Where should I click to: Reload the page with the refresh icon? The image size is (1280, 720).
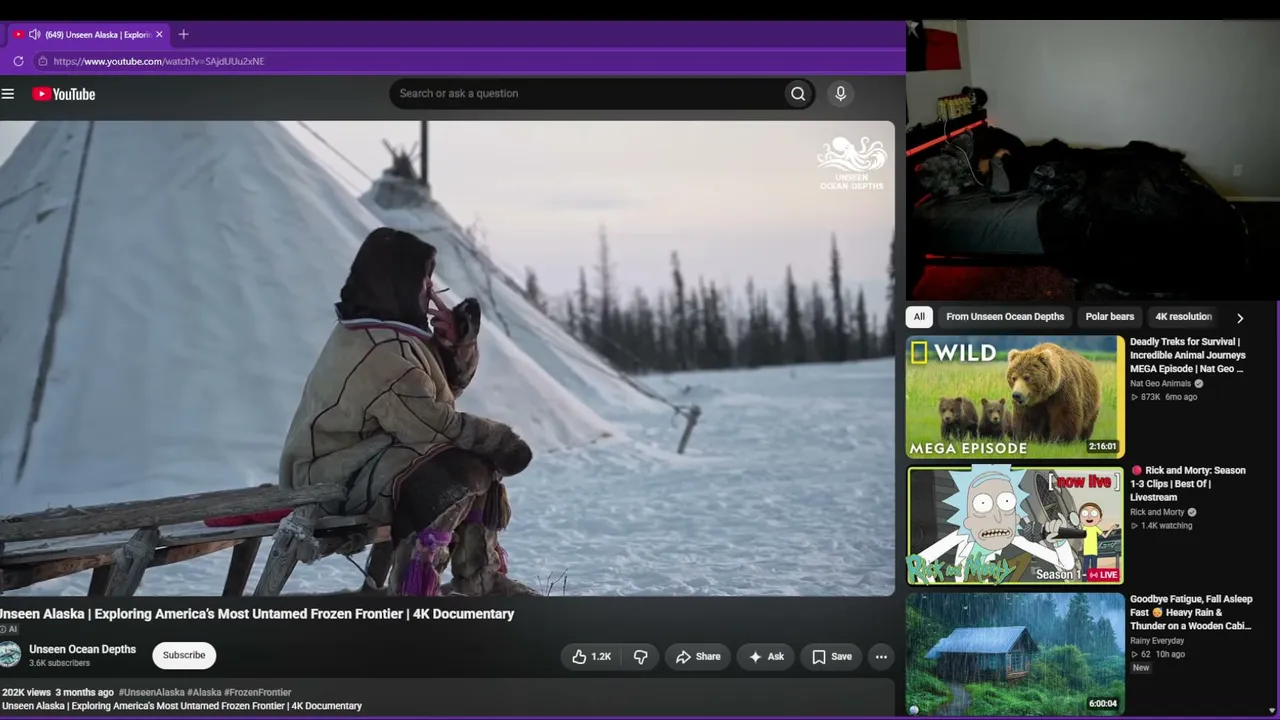click(18, 61)
